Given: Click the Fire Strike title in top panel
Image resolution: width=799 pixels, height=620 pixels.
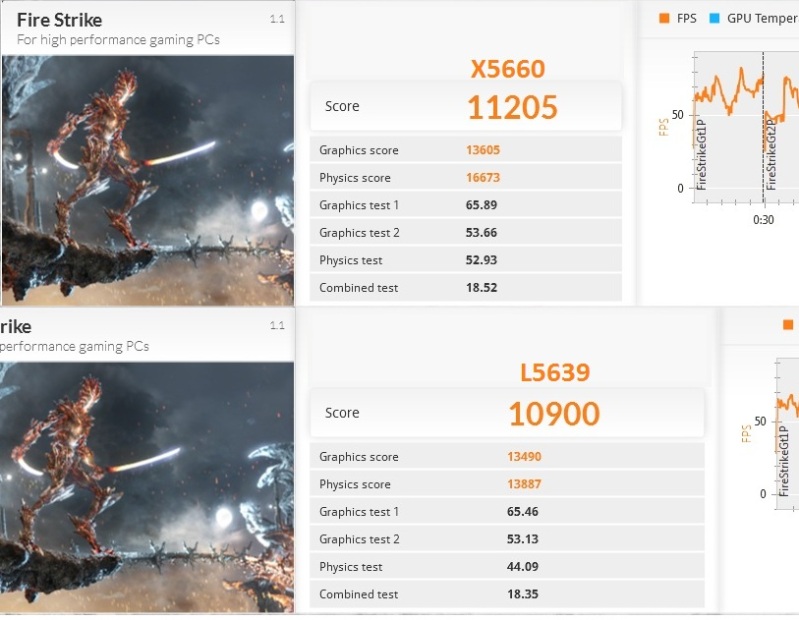Looking at the screenshot, I should coord(60,20).
